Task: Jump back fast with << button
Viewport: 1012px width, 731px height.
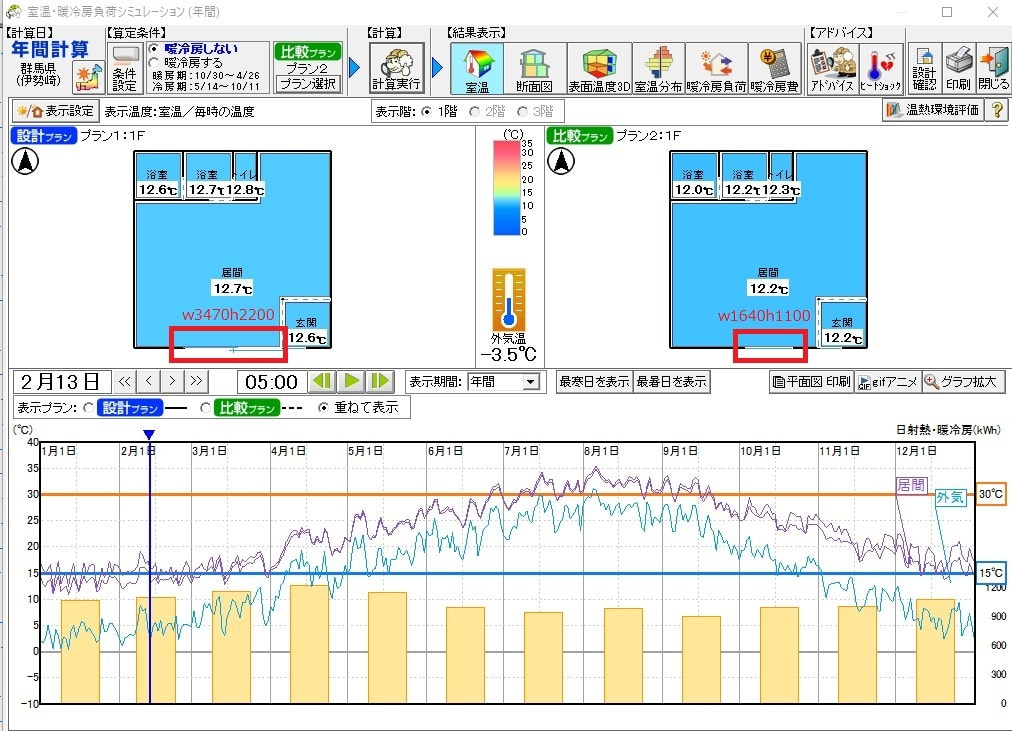Action: click(125, 381)
